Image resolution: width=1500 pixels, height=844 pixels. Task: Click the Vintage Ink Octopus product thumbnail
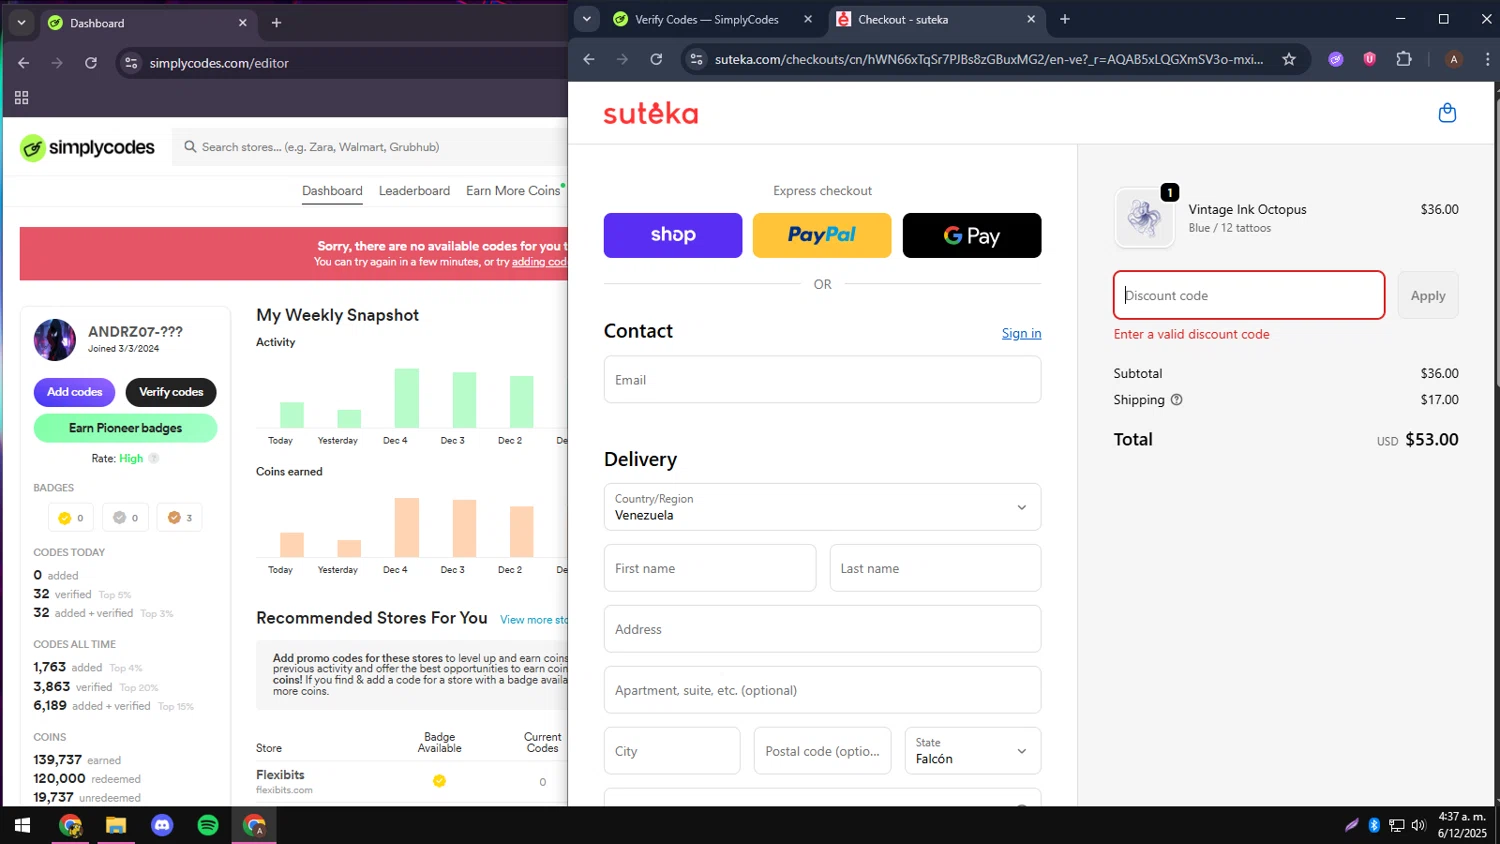coord(1144,217)
